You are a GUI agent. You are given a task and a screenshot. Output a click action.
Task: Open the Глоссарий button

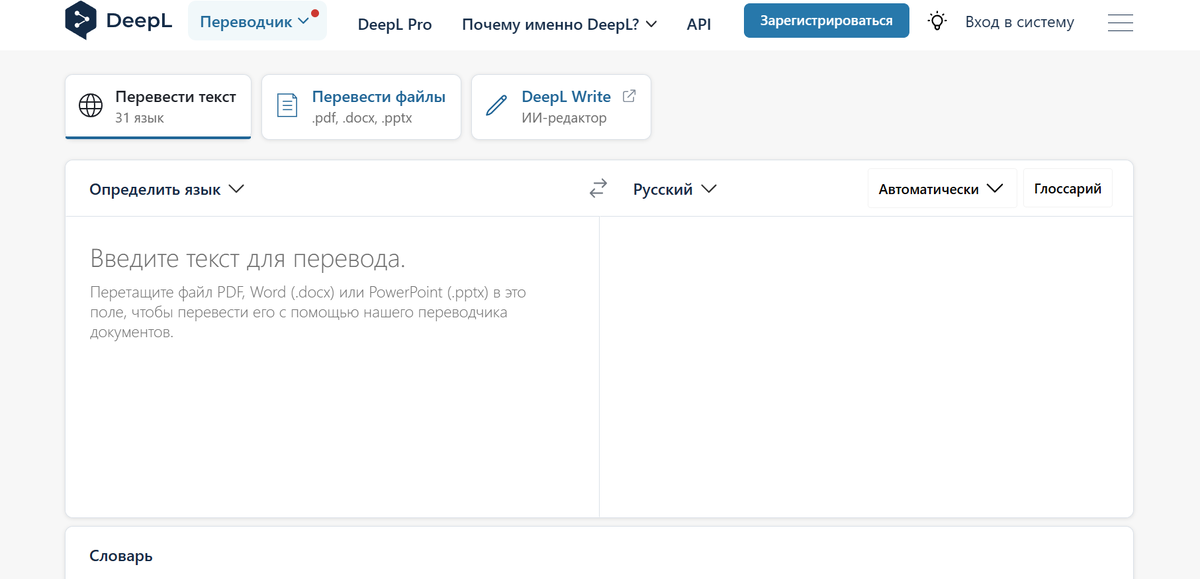(1068, 188)
